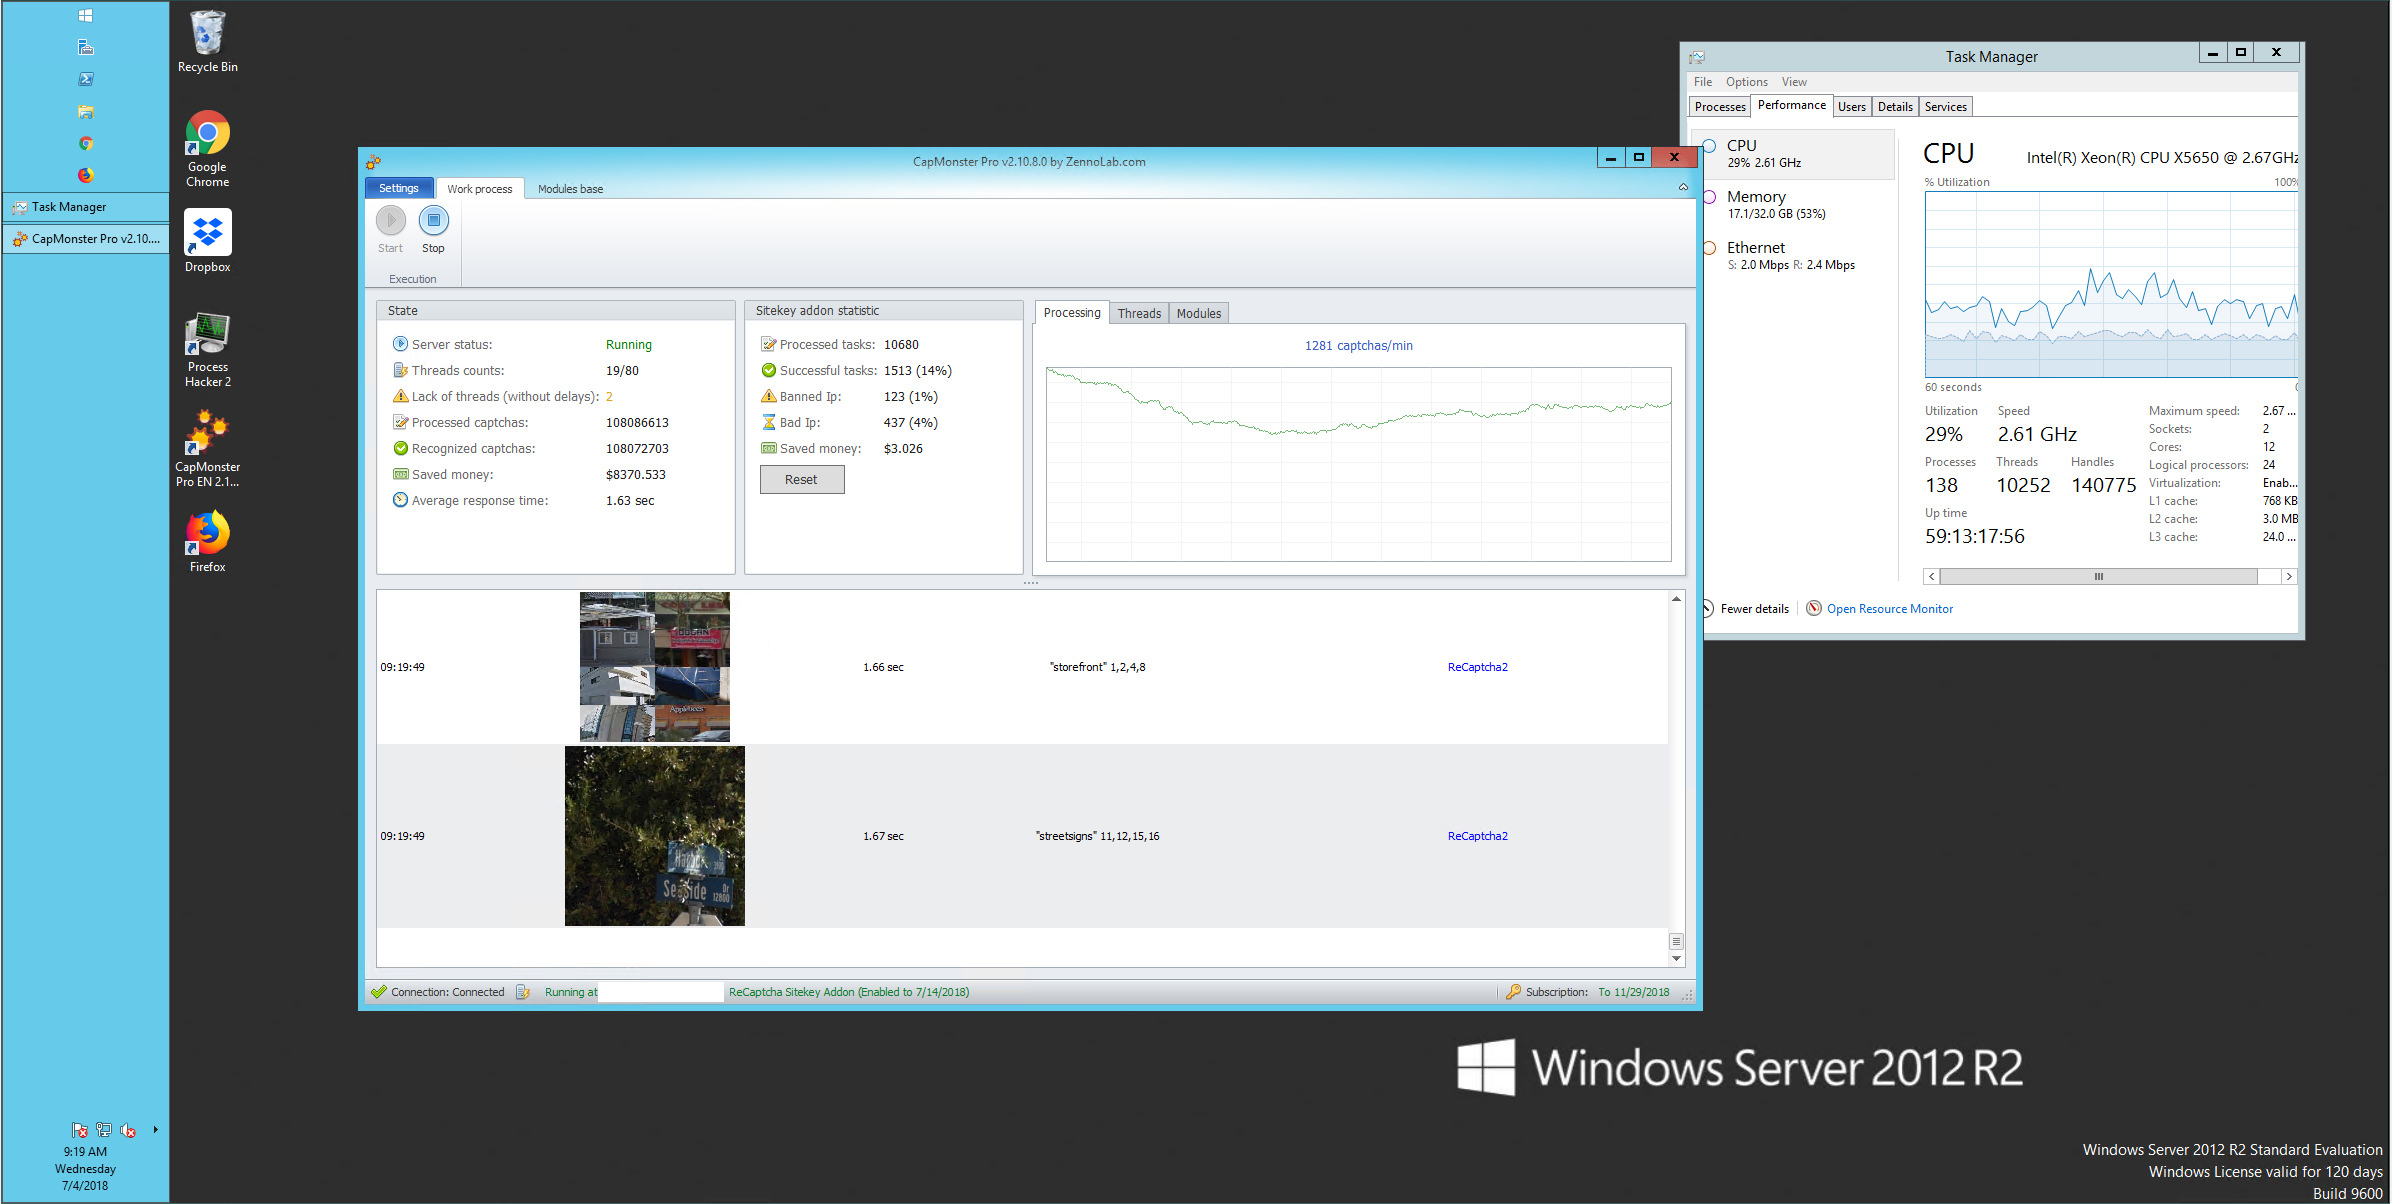The image size is (2392, 1204).
Task: Click the pinned Chrome icon in taskbar
Action: click(85, 143)
